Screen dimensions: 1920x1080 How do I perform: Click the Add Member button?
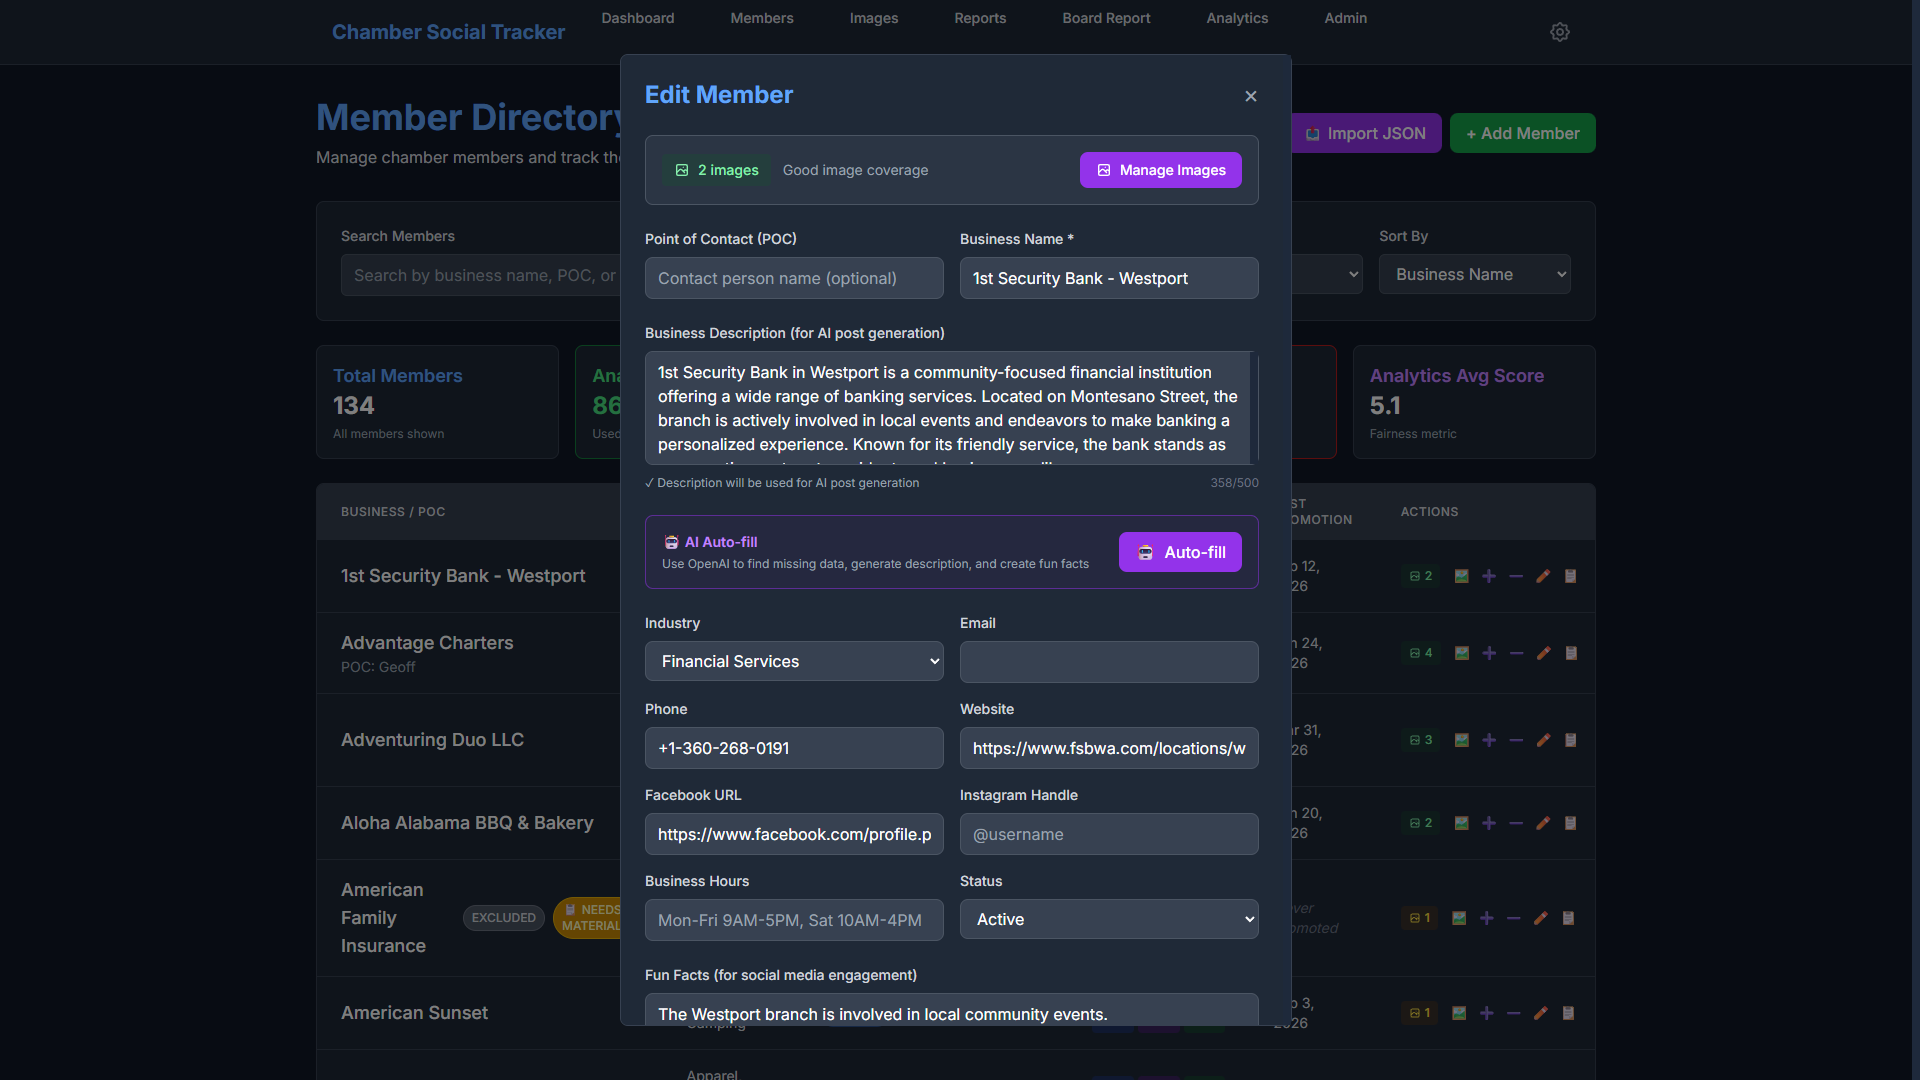pos(1522,133)
